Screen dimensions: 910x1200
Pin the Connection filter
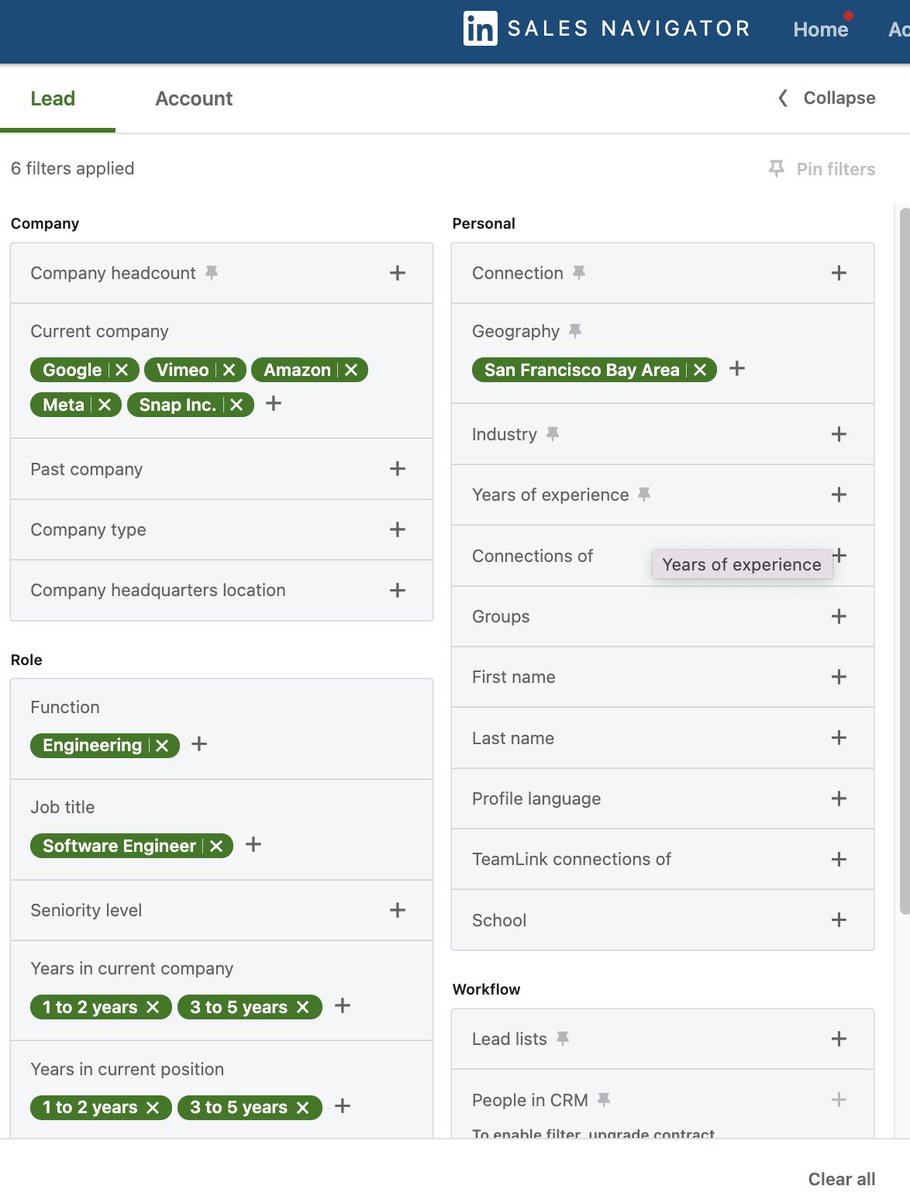(579, 273)
